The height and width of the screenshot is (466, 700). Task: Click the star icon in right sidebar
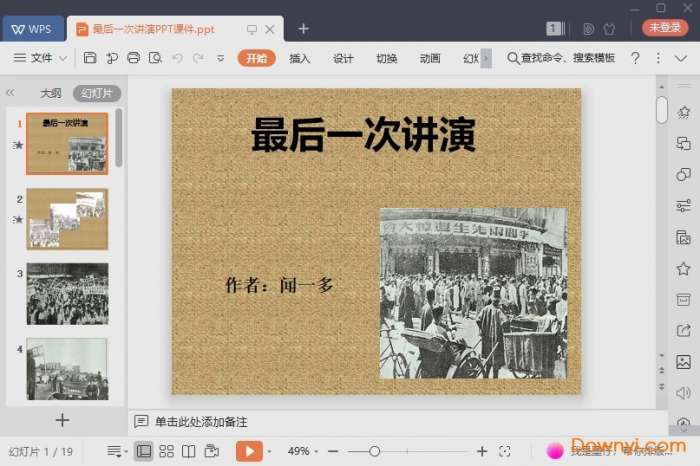pos(683,268)
